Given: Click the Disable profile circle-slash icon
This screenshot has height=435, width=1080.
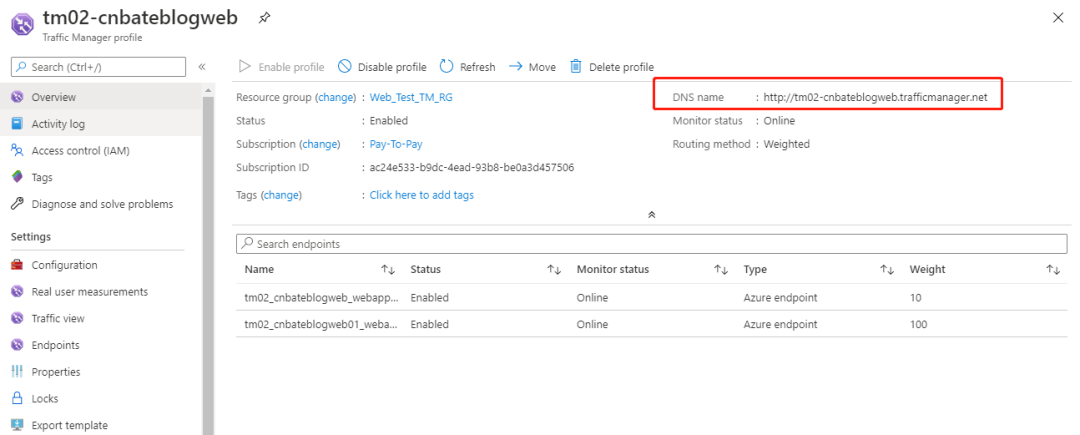Looking at the screenshot, I should click(344, 67).
